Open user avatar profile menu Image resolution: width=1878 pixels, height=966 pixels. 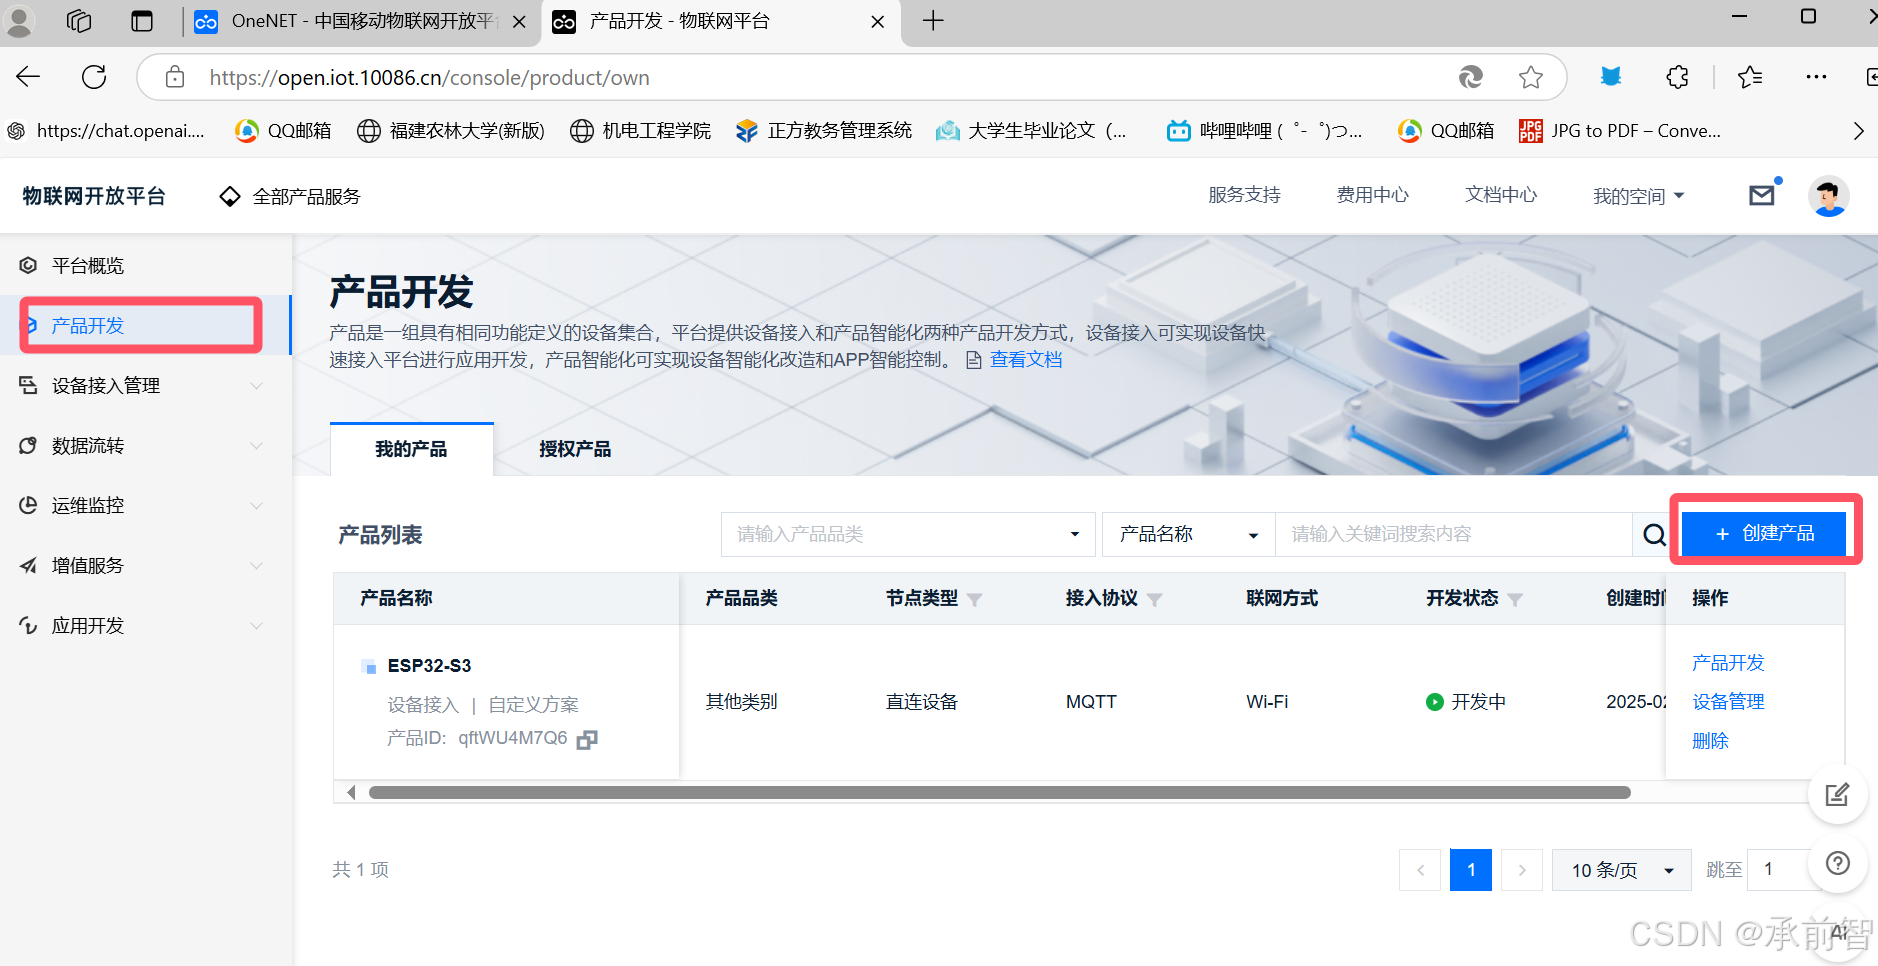1828,196
